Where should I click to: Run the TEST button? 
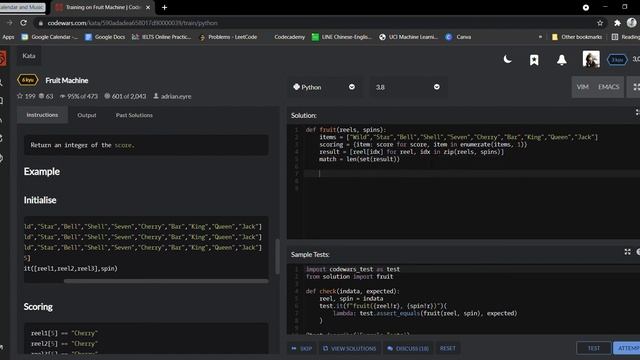[594, 348]
